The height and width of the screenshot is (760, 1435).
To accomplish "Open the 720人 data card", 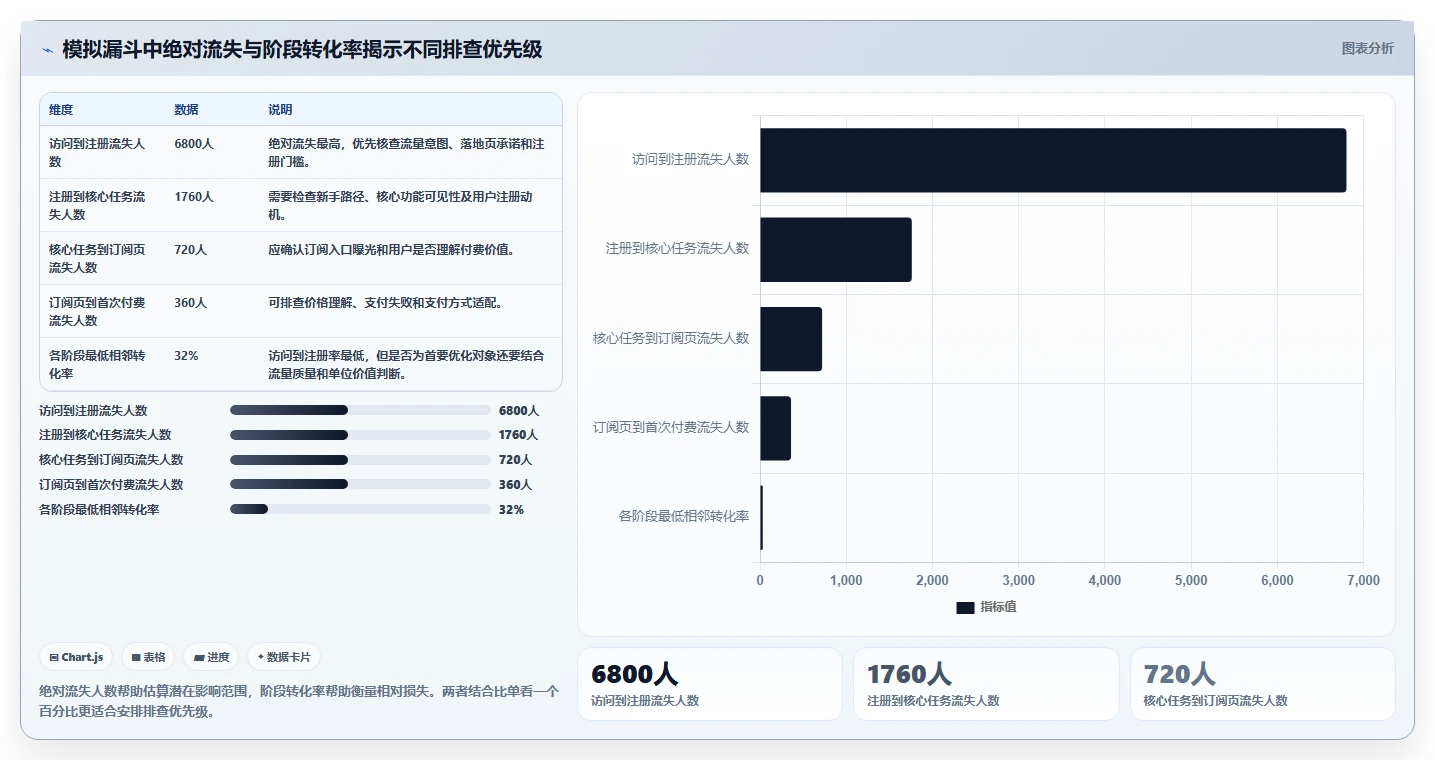I will pyautogui.click(x=1262, y=684).
